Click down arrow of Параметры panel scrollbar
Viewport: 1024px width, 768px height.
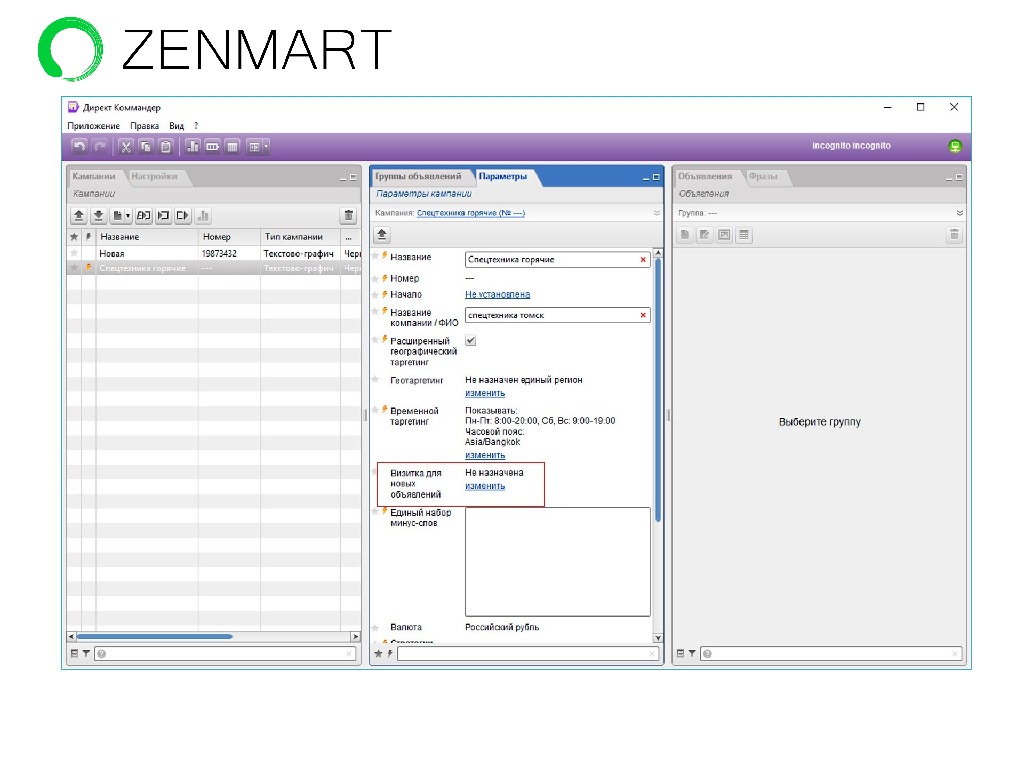pos(658,638)
